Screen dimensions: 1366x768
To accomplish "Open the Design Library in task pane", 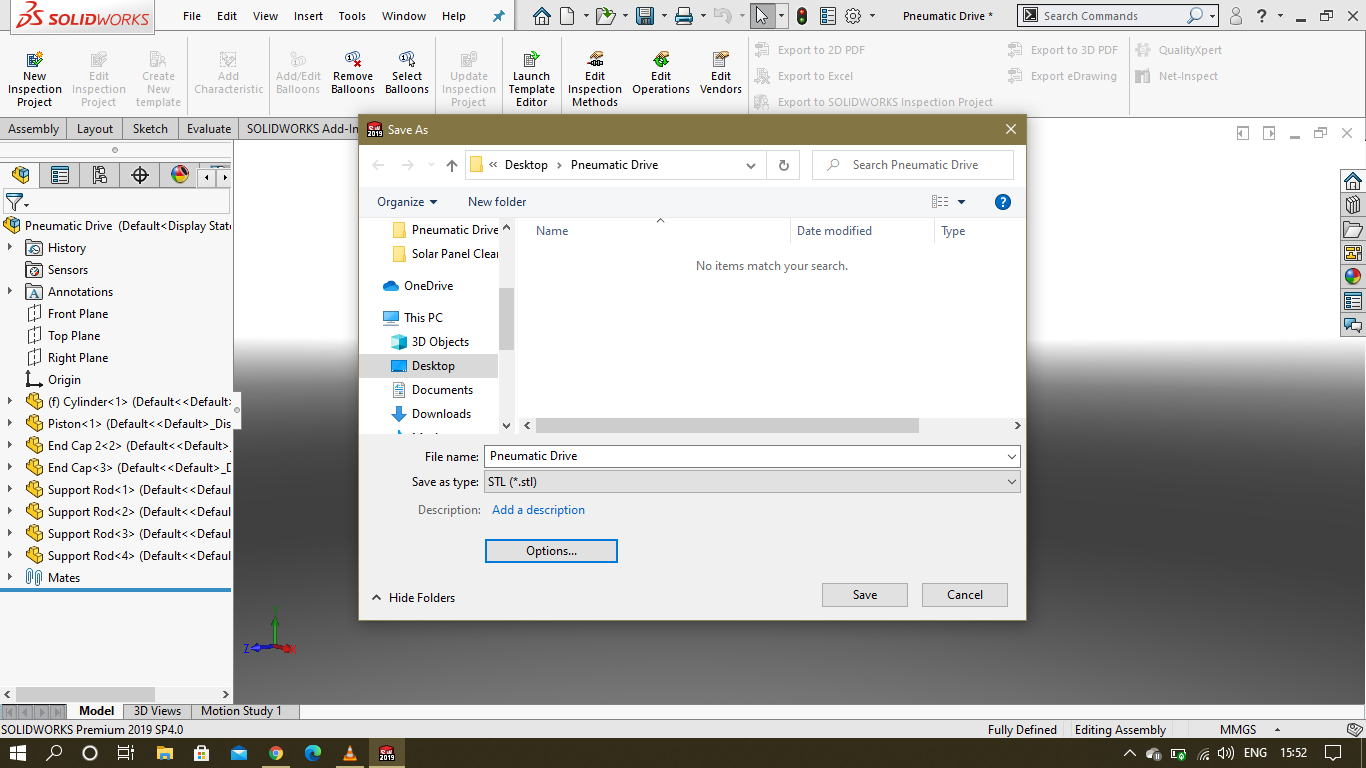I will (x=1353, y=204).
